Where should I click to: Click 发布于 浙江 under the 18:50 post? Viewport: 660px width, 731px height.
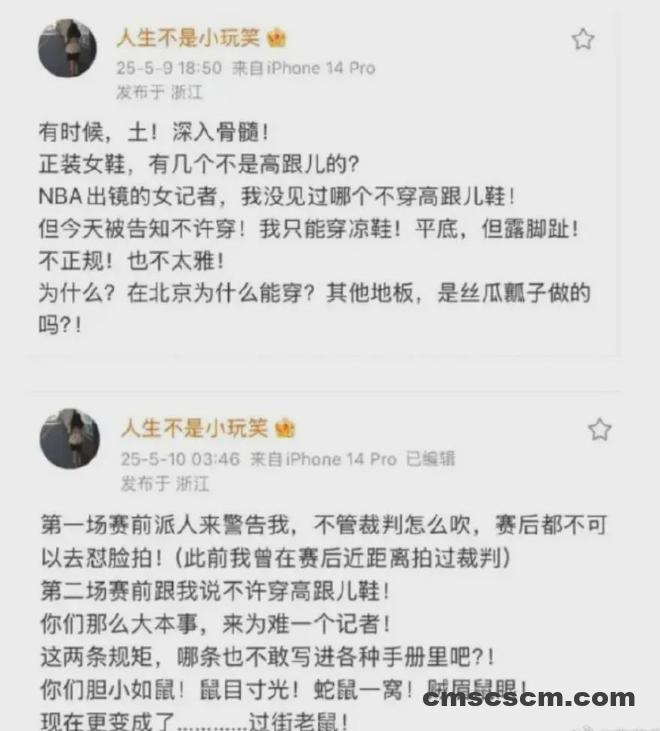click(159, 92)
